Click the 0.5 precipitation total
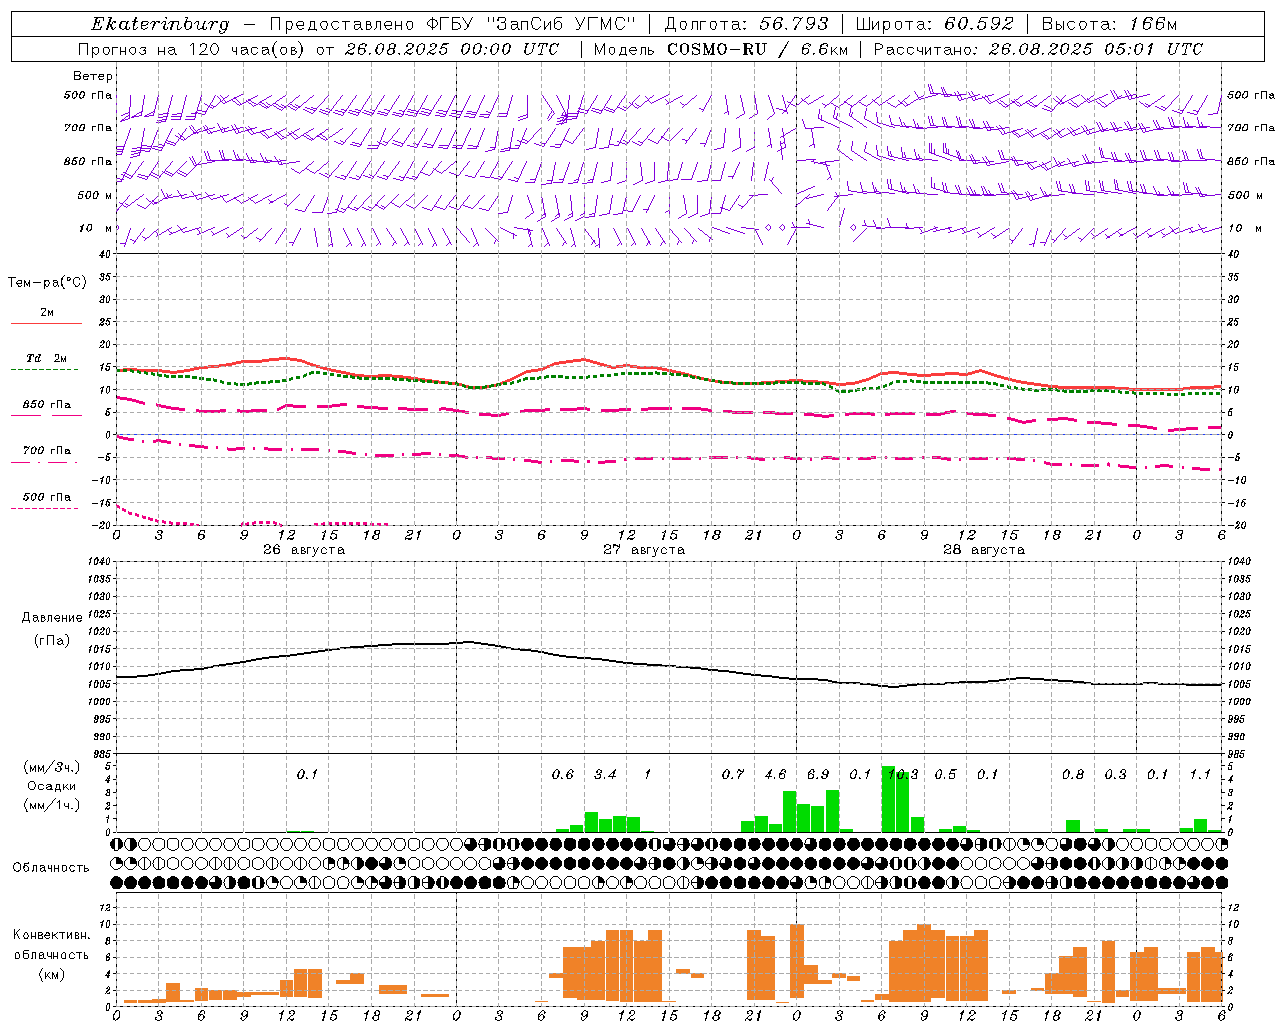 pyautogui.click(x=945, y=775)
